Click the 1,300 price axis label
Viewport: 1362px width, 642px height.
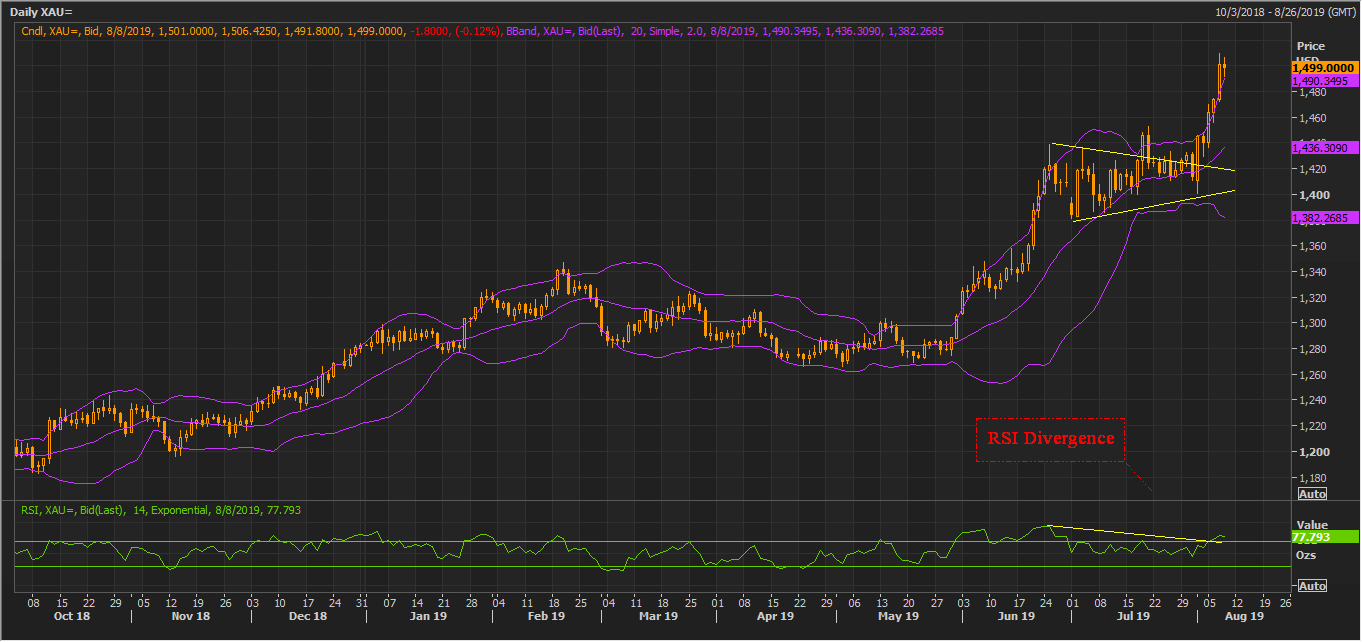[1312, 323]
